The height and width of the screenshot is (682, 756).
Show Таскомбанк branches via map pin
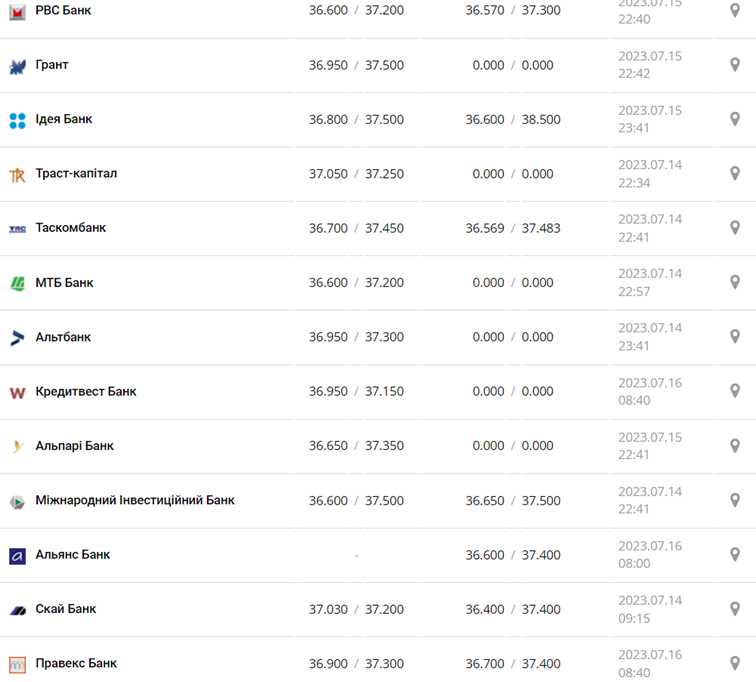[x=735, y=228]
